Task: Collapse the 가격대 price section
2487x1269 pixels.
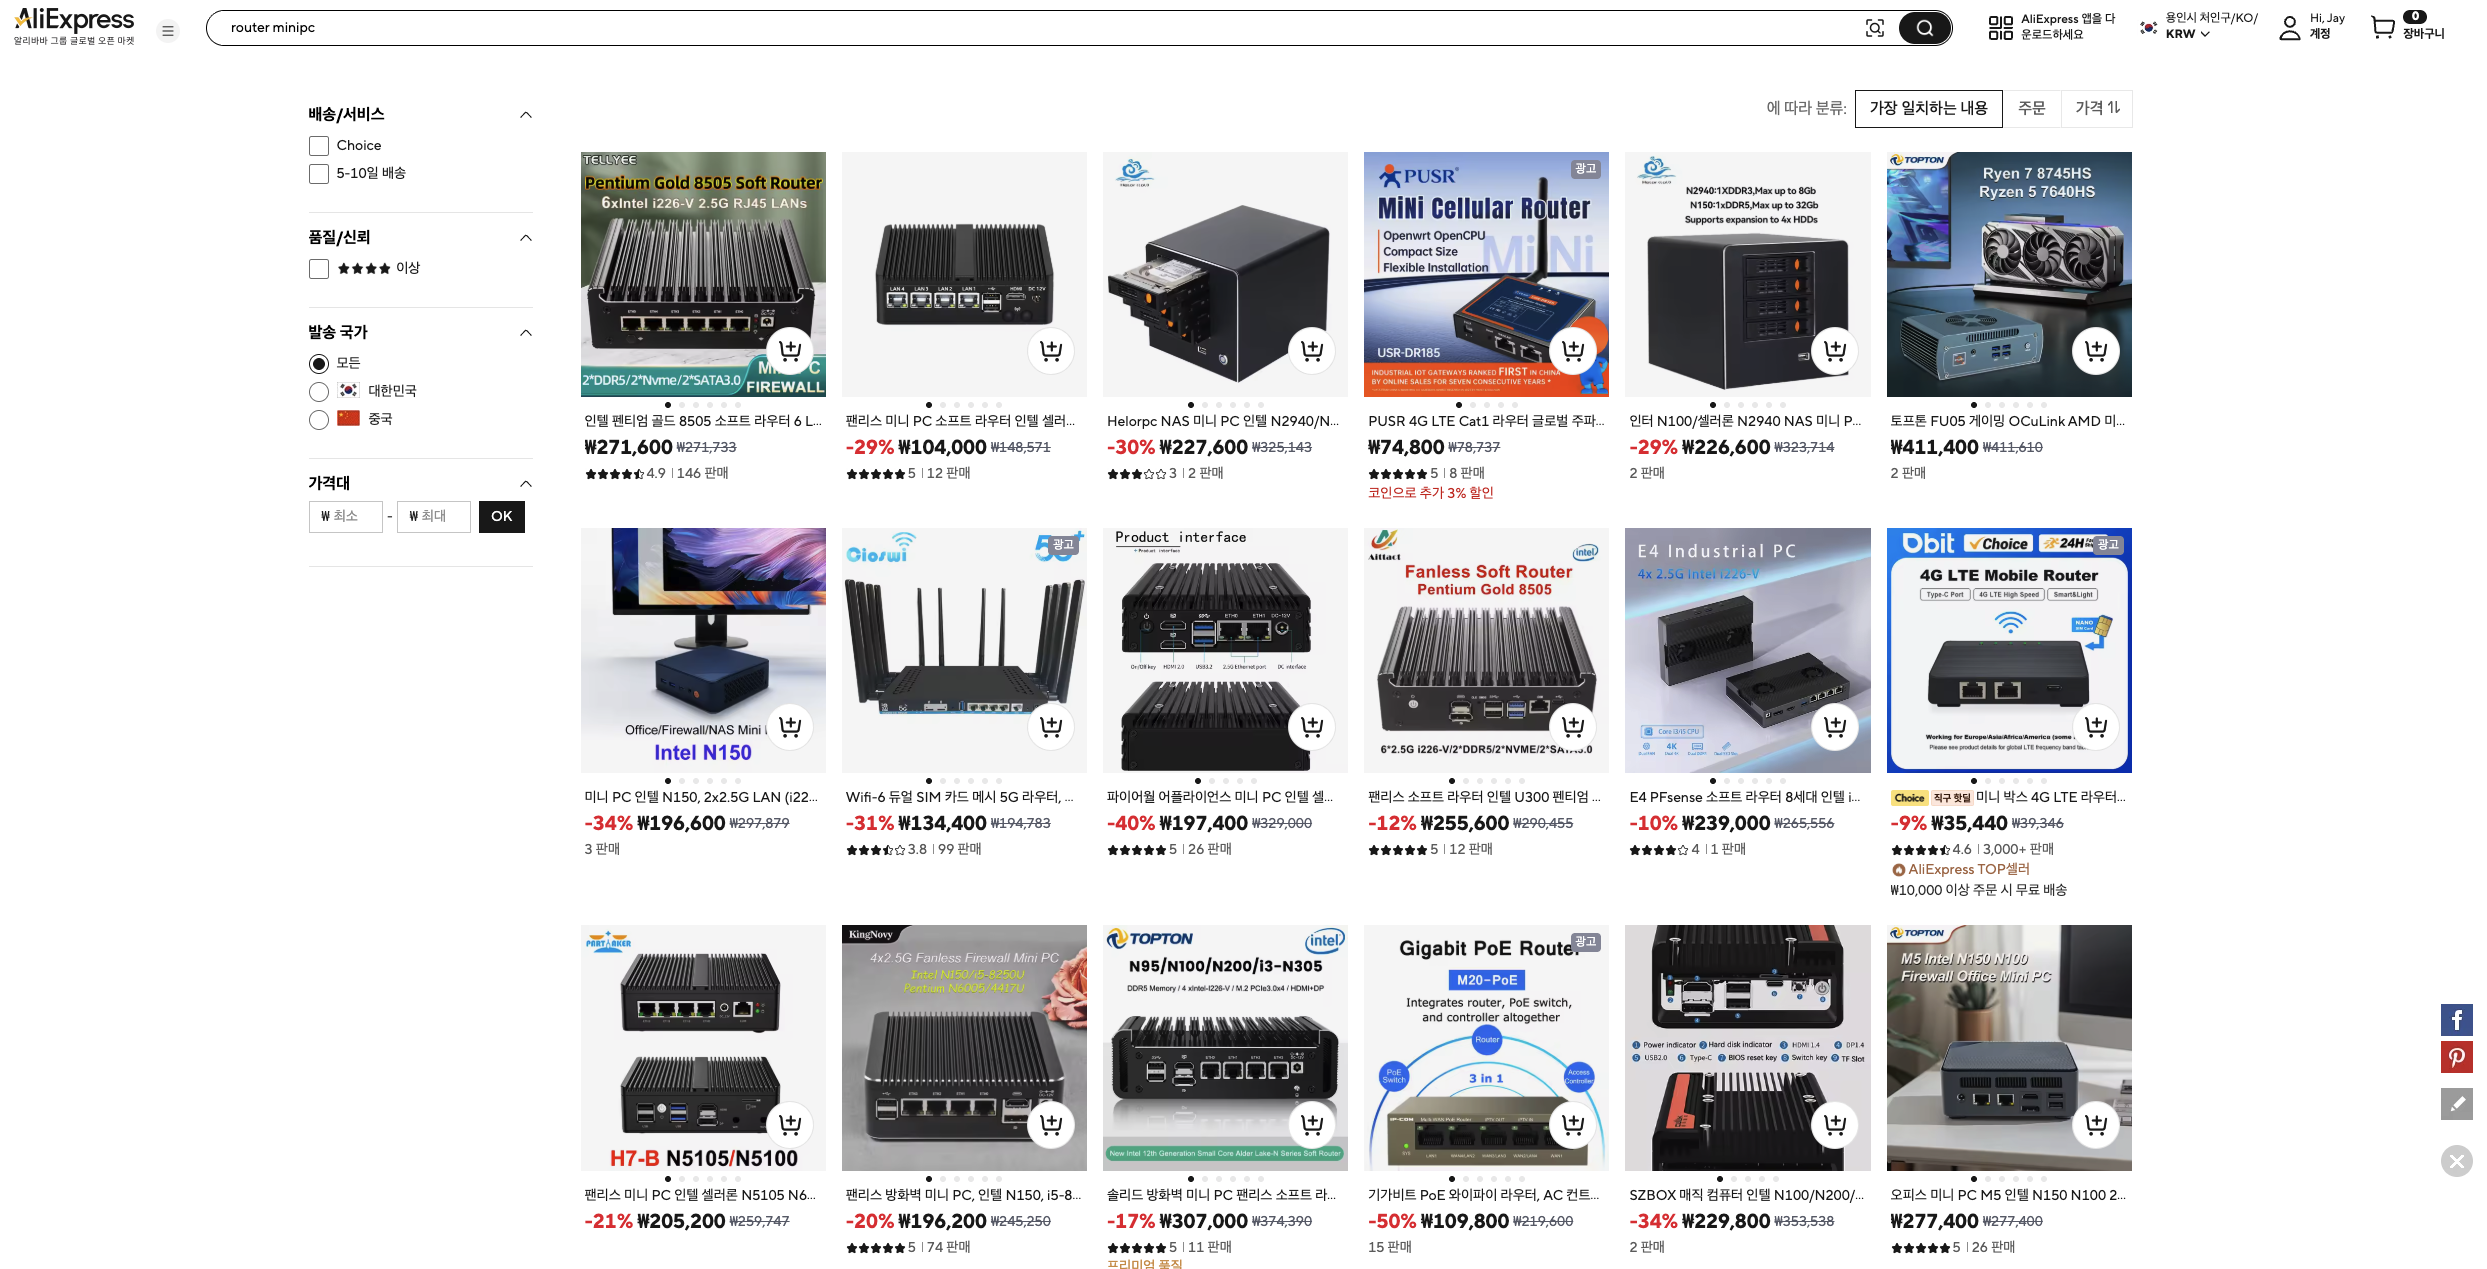Action: click(x=526, y=484)
